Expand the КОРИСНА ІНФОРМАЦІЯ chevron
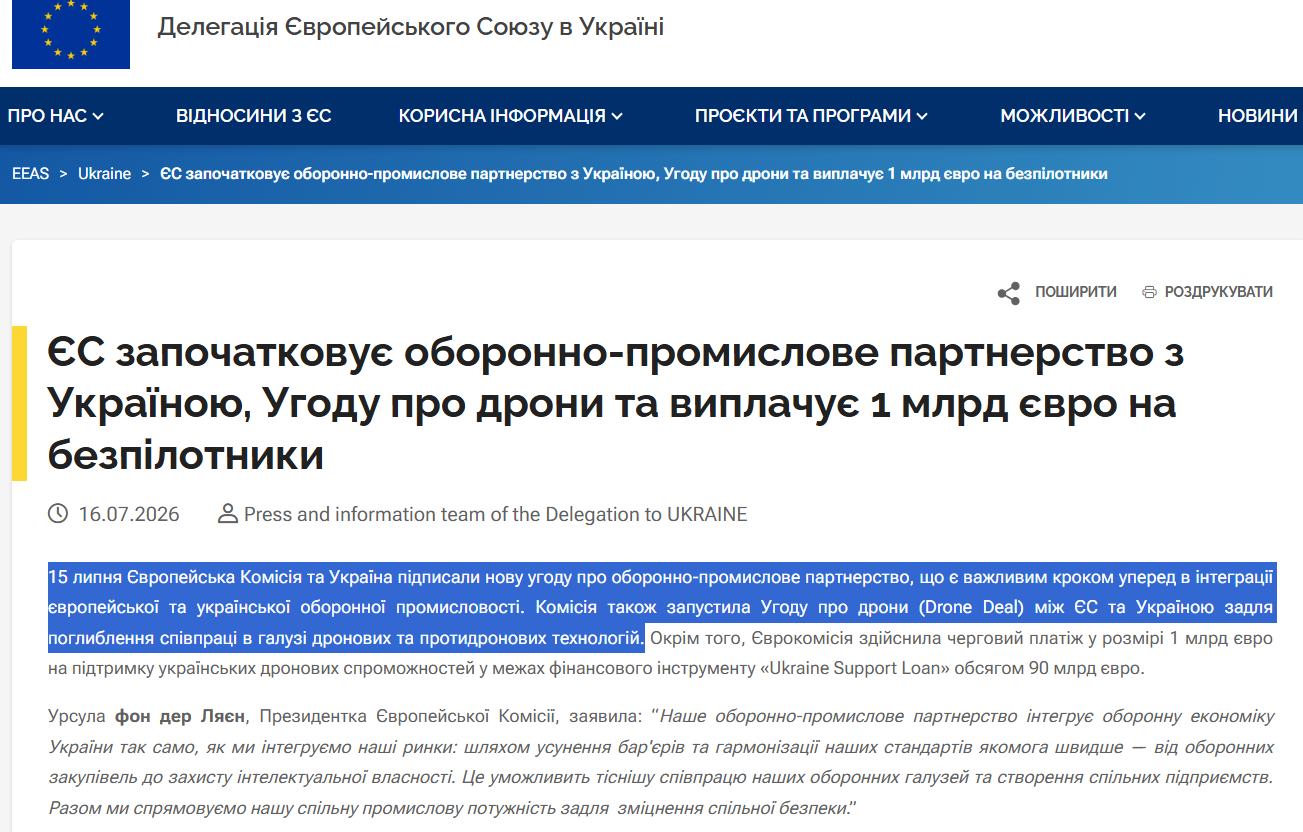1303x832 pixels. (617, 116)
